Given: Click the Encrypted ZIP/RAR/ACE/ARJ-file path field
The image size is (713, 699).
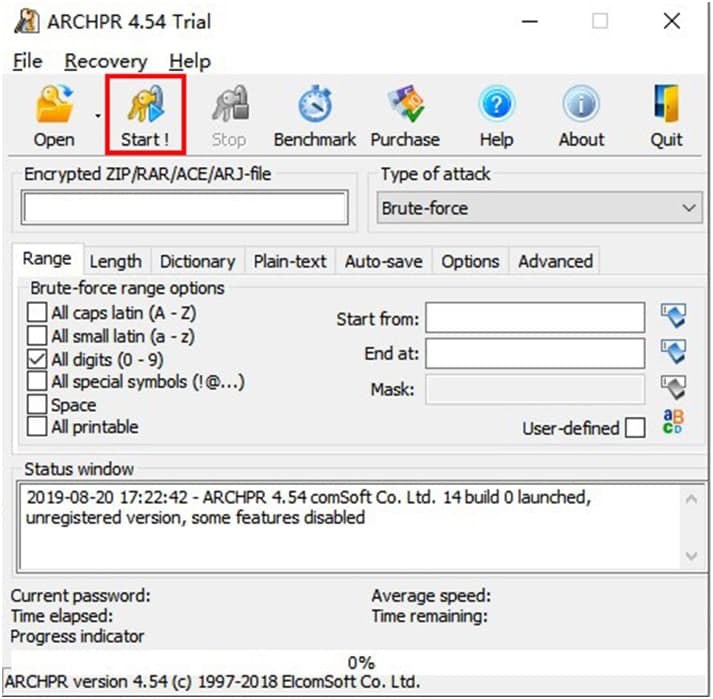Looking at the screenshot, I should pyautogui.click(x=185, y=208).
